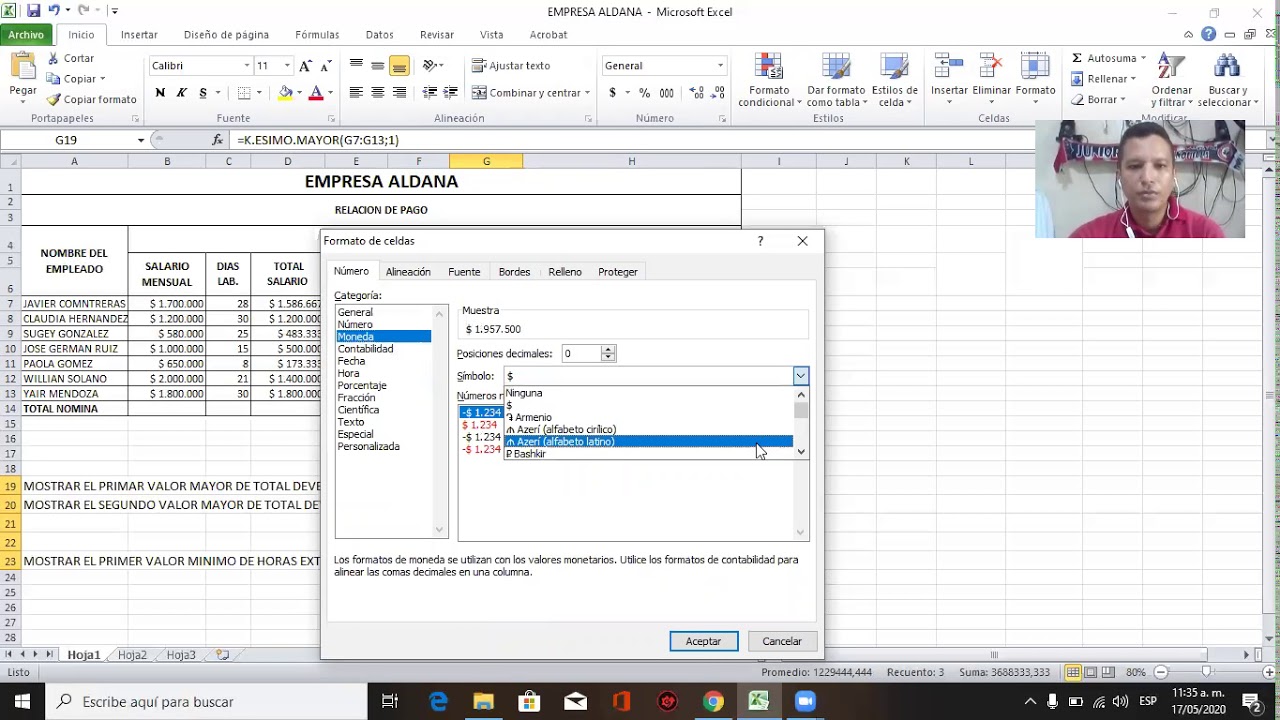Open the number format General dropdown

click(720, 66)
